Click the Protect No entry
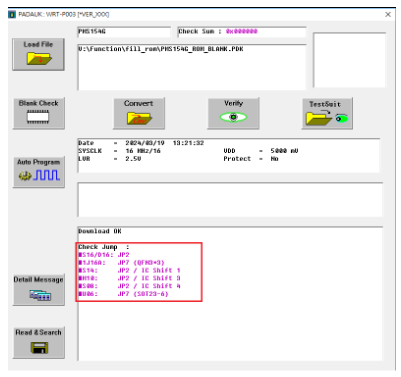The height and width of the screenshot is (377, 401). 251,159
